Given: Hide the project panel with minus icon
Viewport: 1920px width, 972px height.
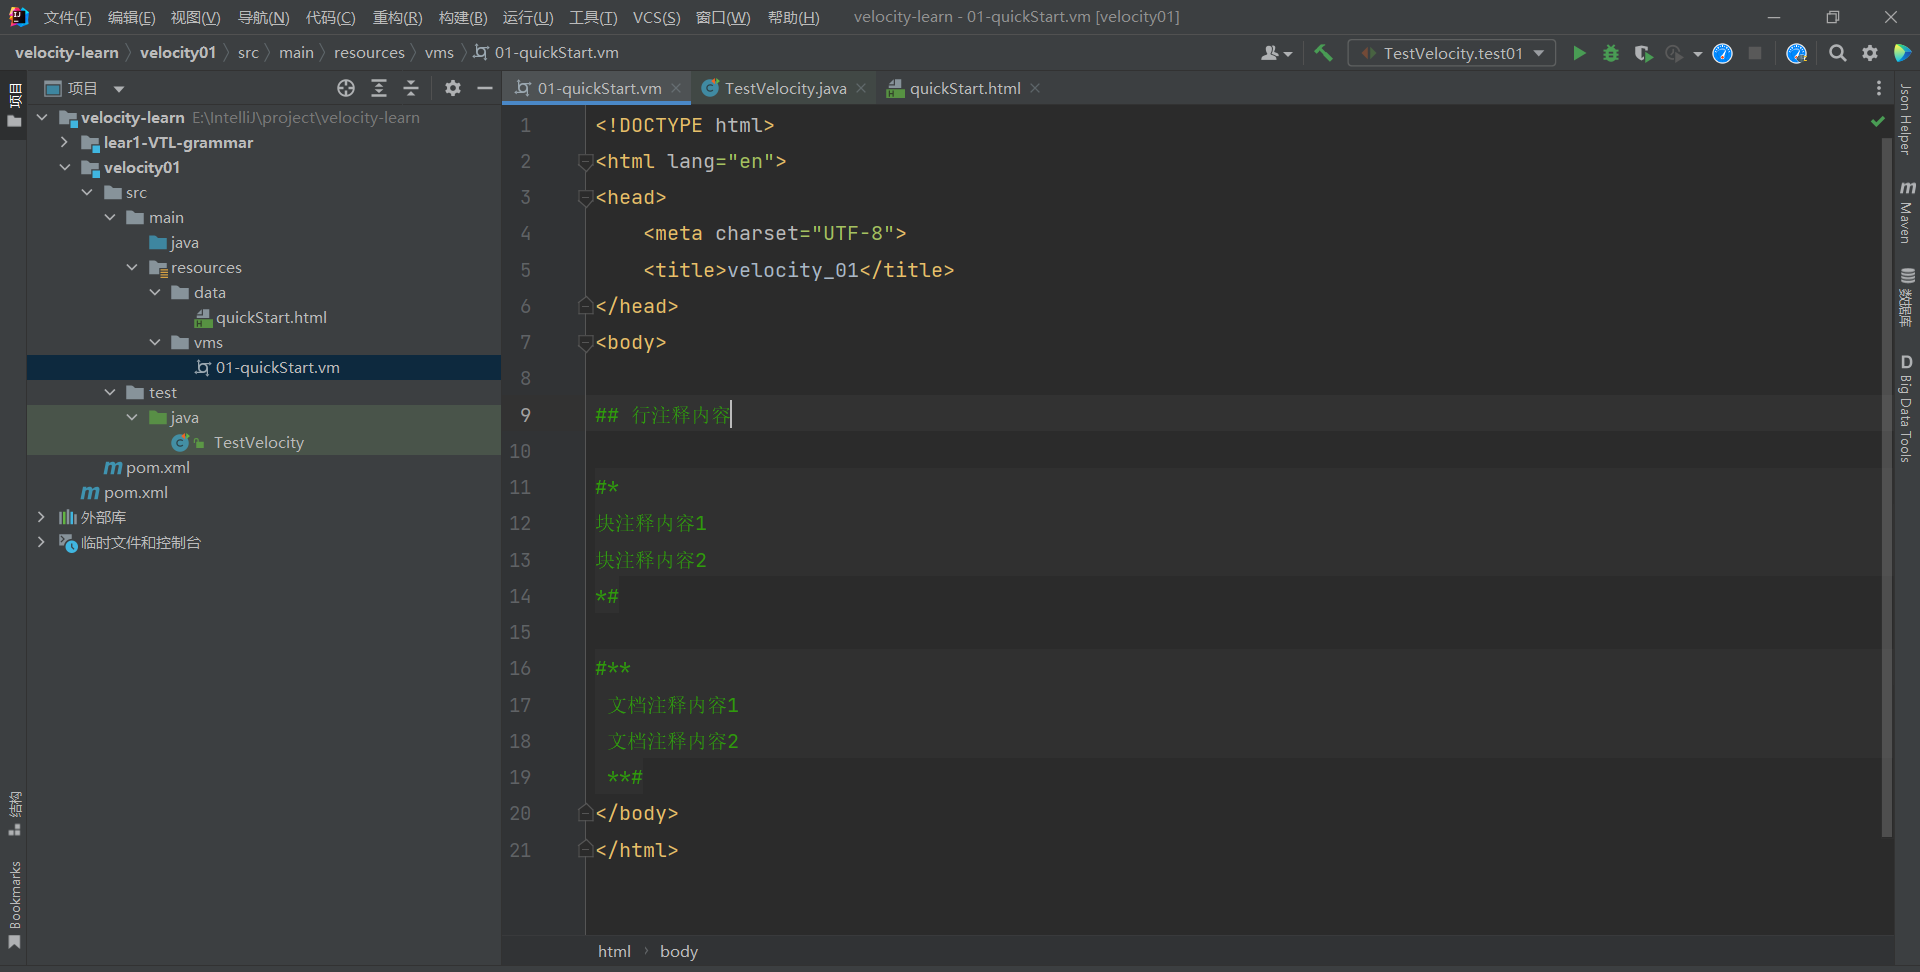Looking at the screenshot, I should coord(485,88).
